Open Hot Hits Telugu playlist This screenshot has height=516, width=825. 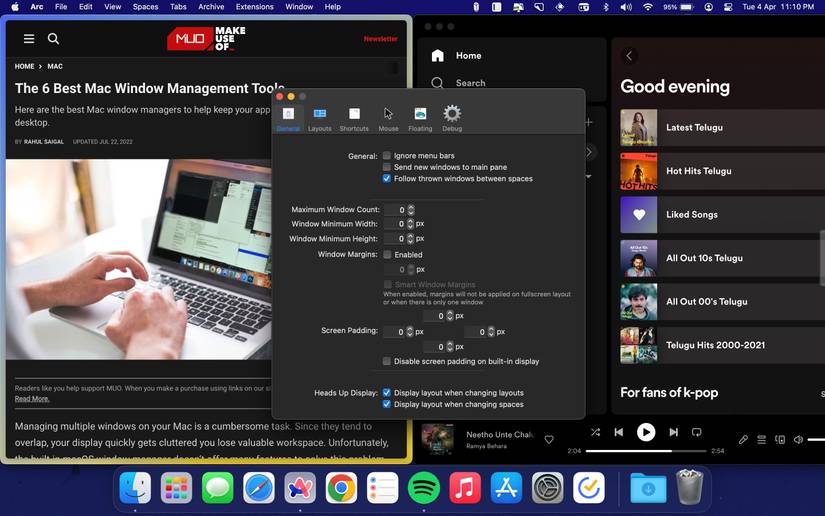(x=722, y=171)
